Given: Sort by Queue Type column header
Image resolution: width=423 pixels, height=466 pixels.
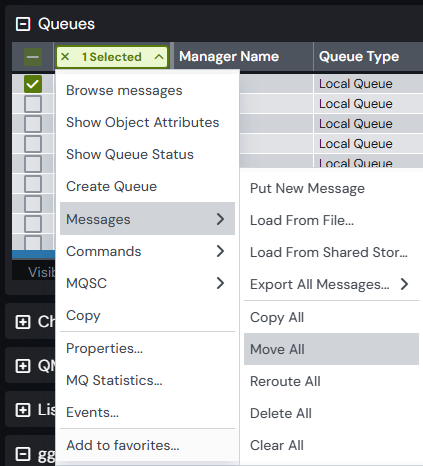Looking at the screenshot, I should point(359,56).
